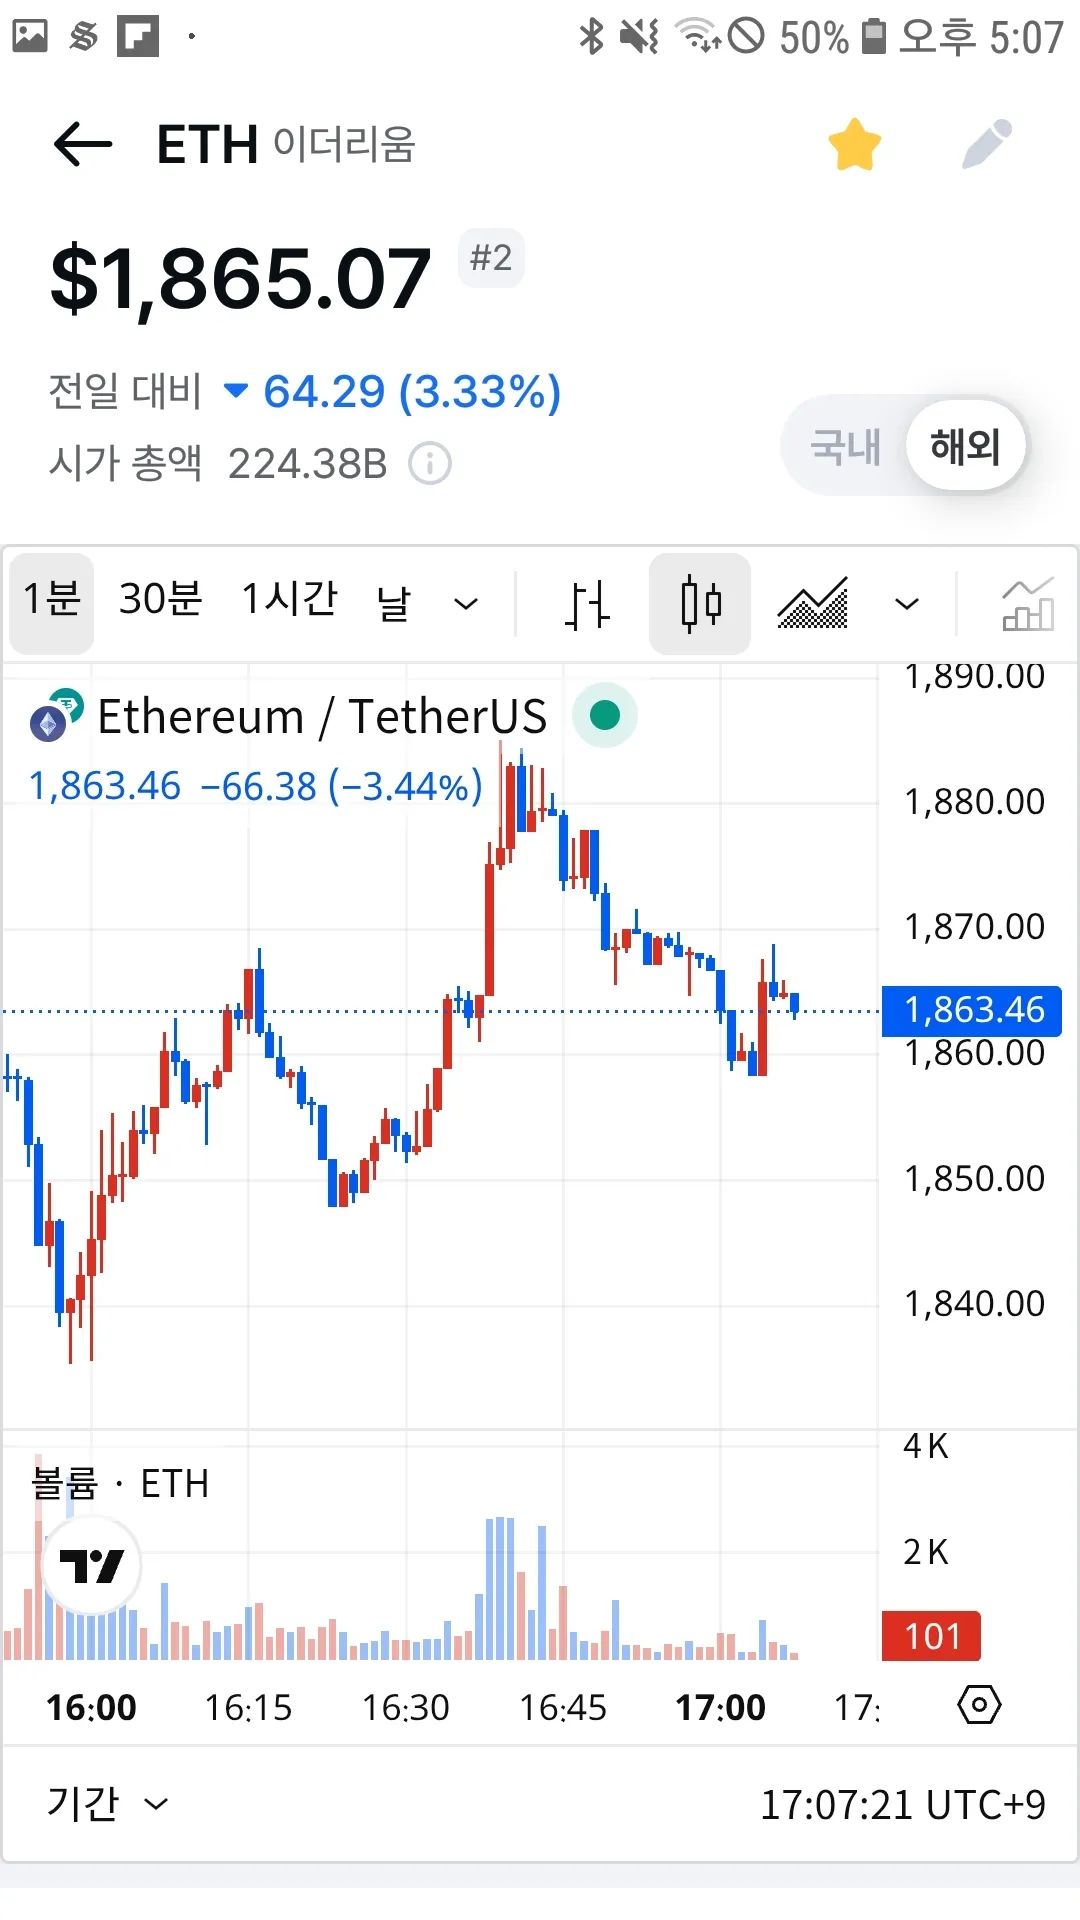Select the 1분 interval tab
1080x1920 pixels.
tap(52, 602)
